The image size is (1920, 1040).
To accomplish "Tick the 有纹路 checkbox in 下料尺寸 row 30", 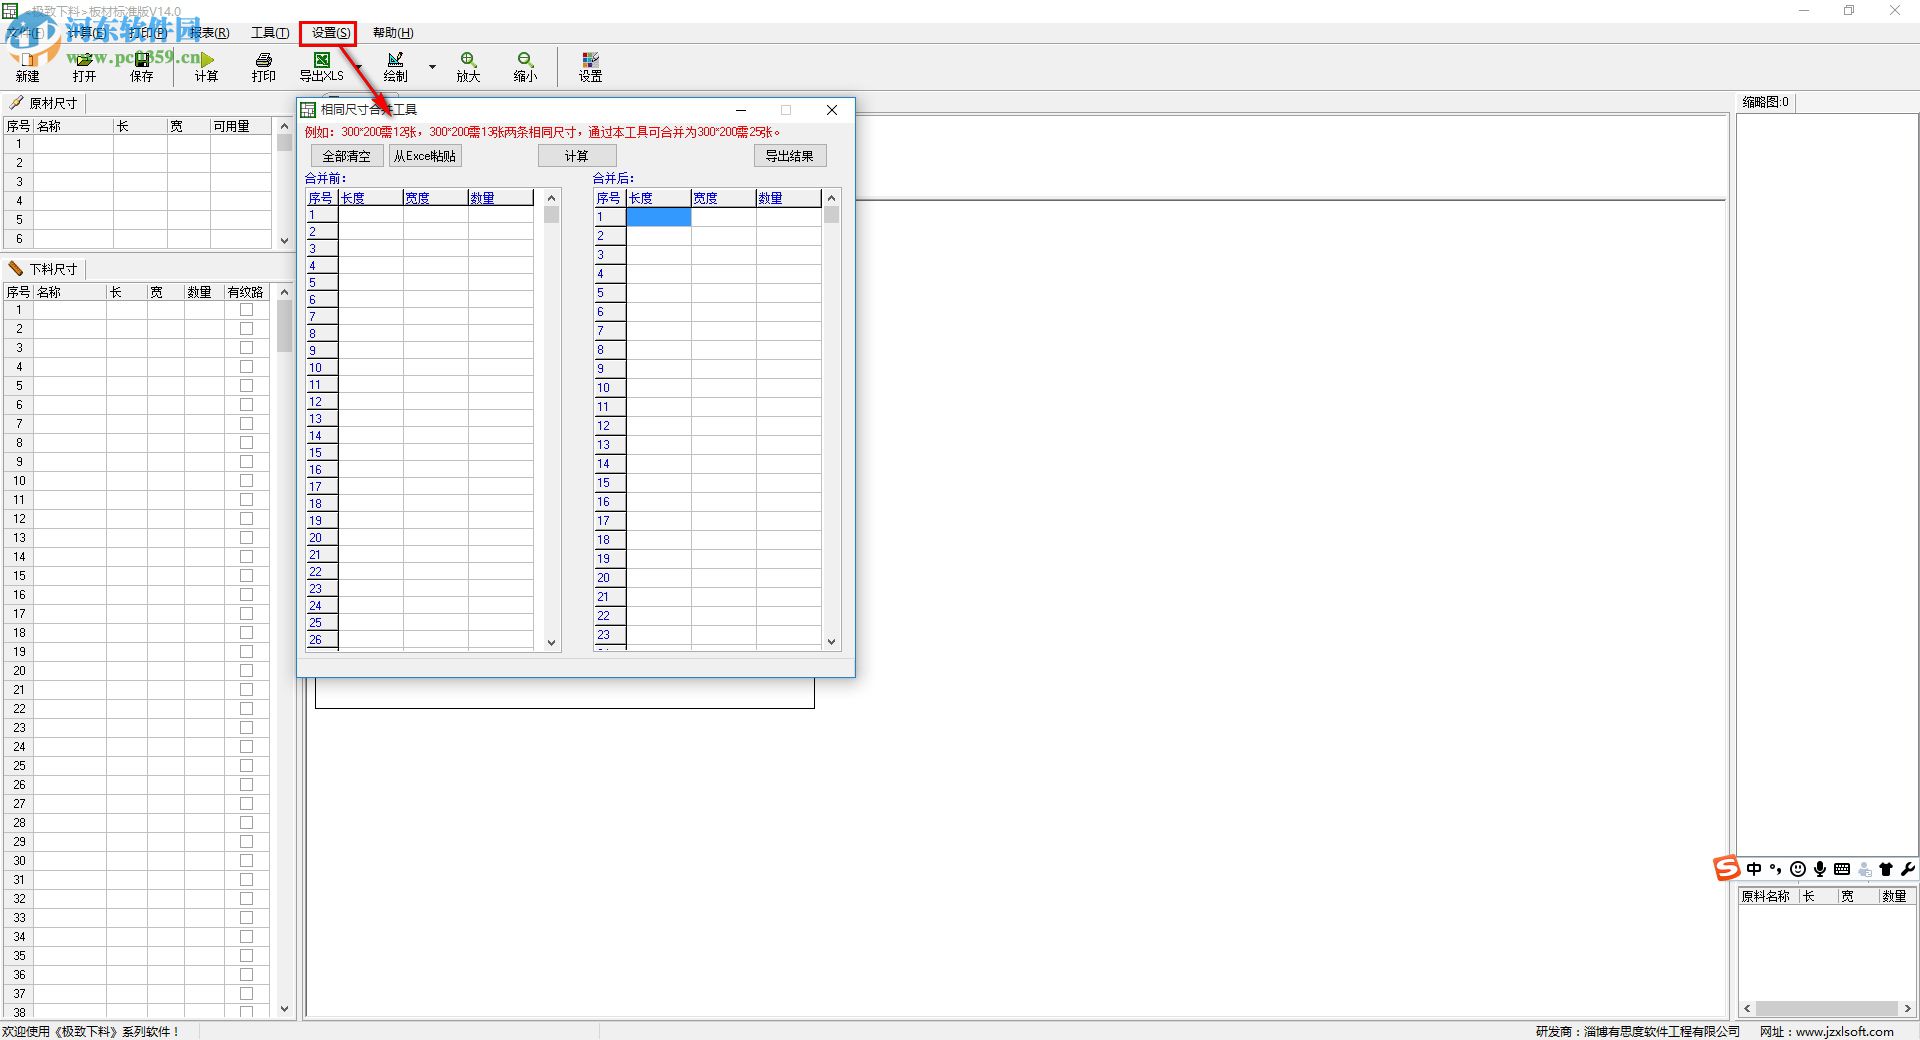I will click(246, 861).
